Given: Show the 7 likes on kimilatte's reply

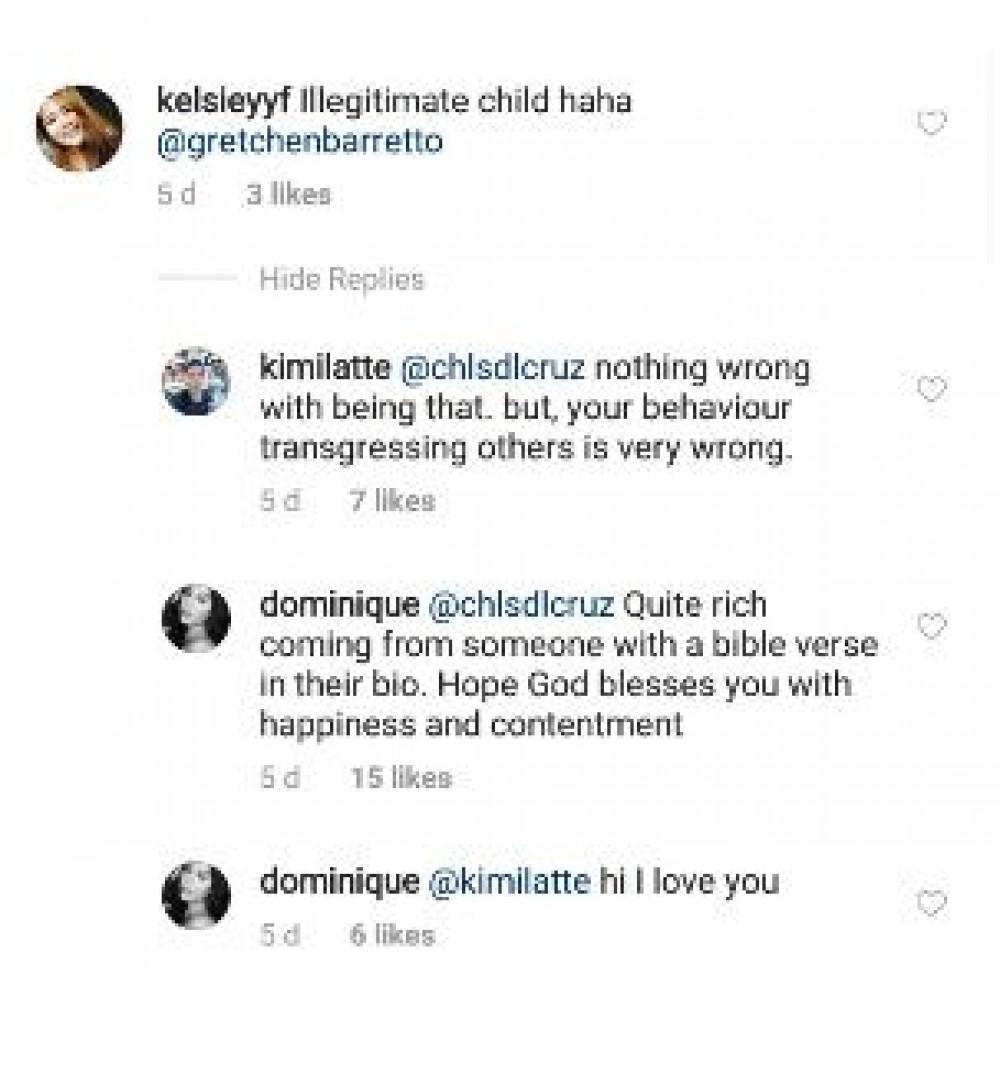Looking at the screenshot, I should tap(391, 501).
